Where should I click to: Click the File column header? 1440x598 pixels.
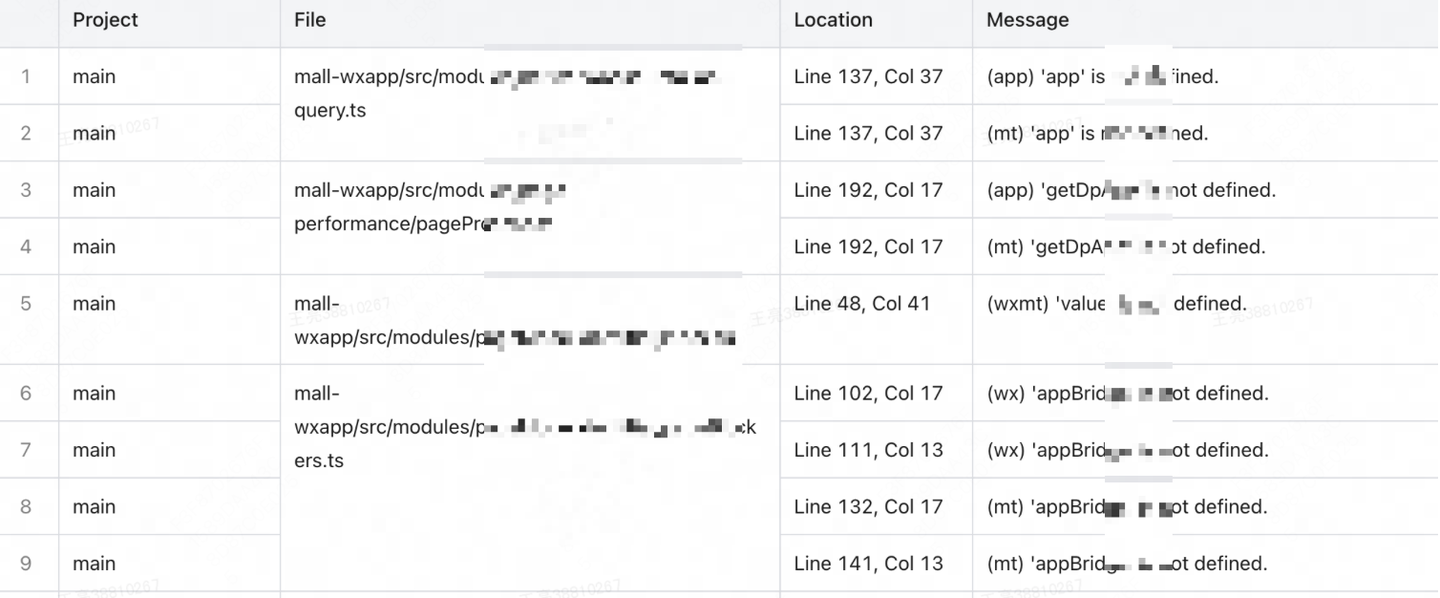tap(310, 20)
